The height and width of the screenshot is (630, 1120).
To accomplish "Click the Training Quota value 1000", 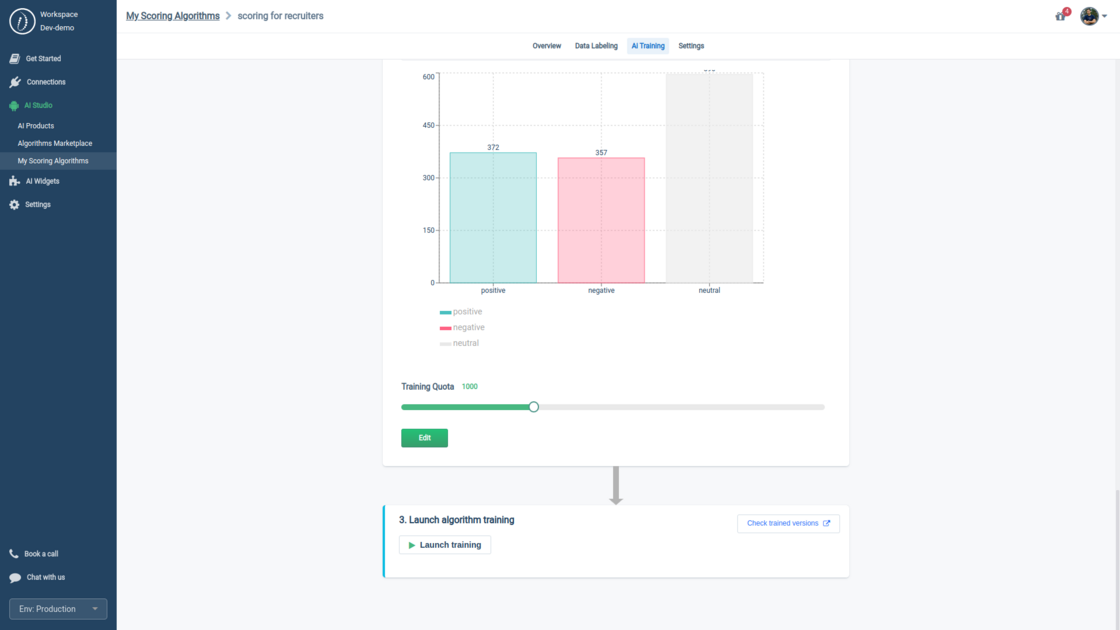I will pos(469,386).
